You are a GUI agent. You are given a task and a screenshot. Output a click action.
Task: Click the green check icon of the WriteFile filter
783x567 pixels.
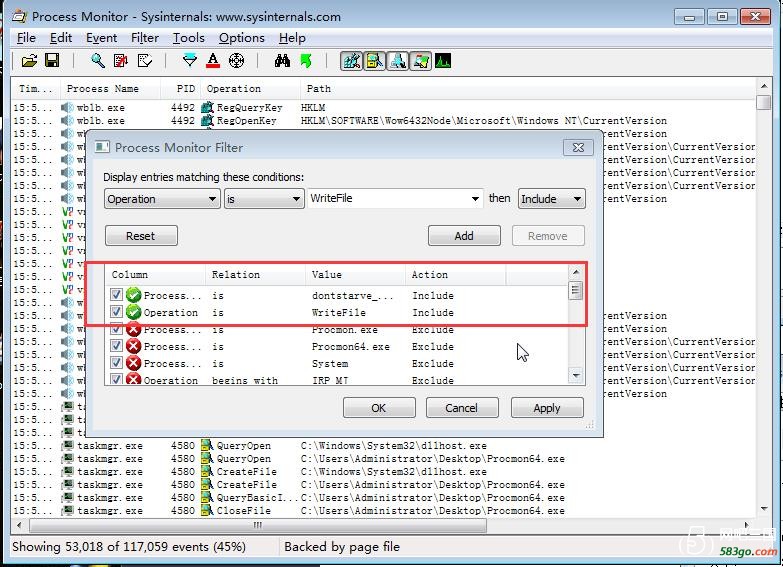(133, 312)
